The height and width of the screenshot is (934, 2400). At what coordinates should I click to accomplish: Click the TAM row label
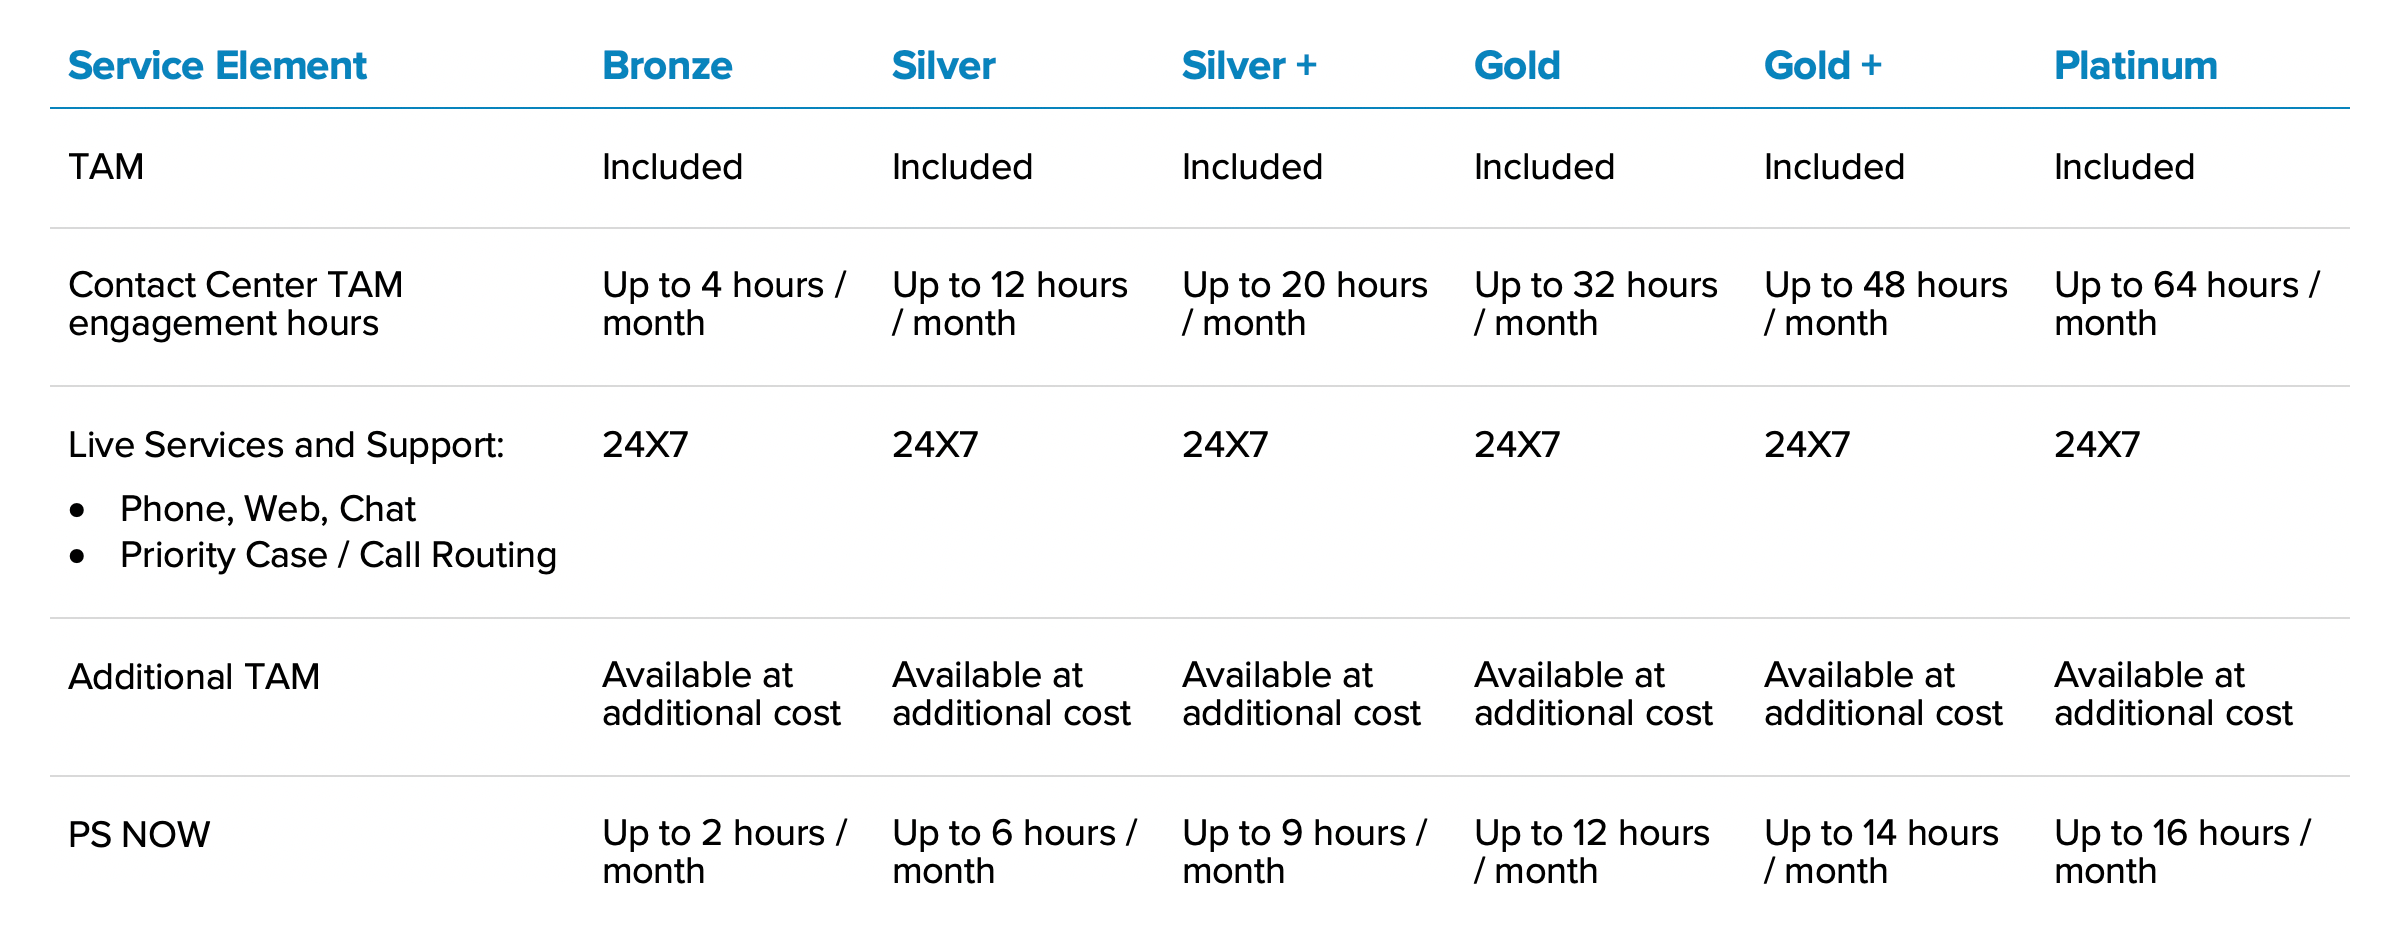click(x=106, y=166)
